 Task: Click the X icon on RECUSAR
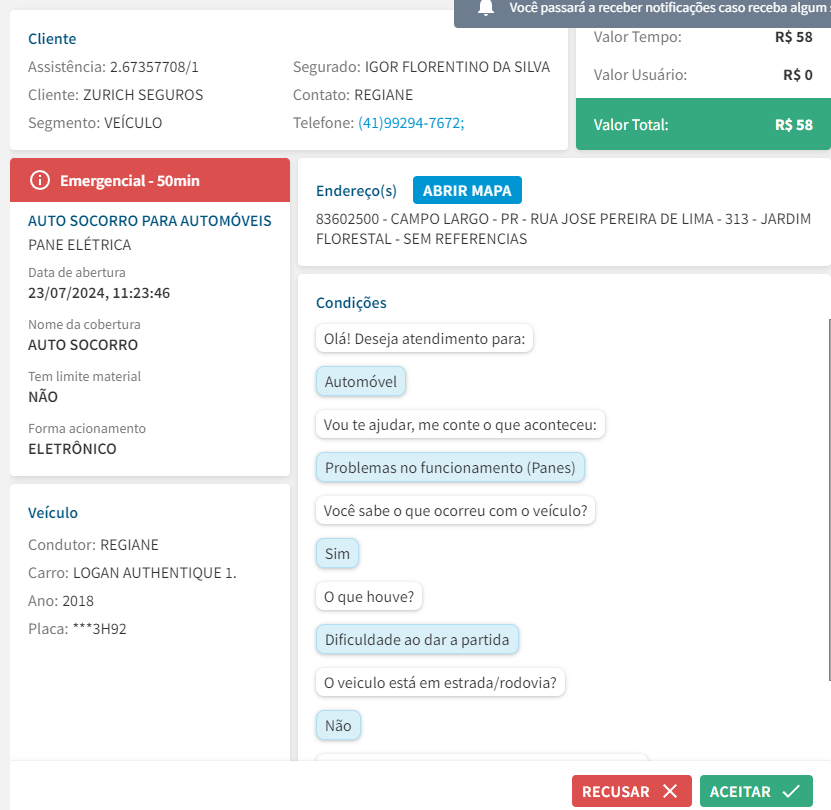(670, 791)
